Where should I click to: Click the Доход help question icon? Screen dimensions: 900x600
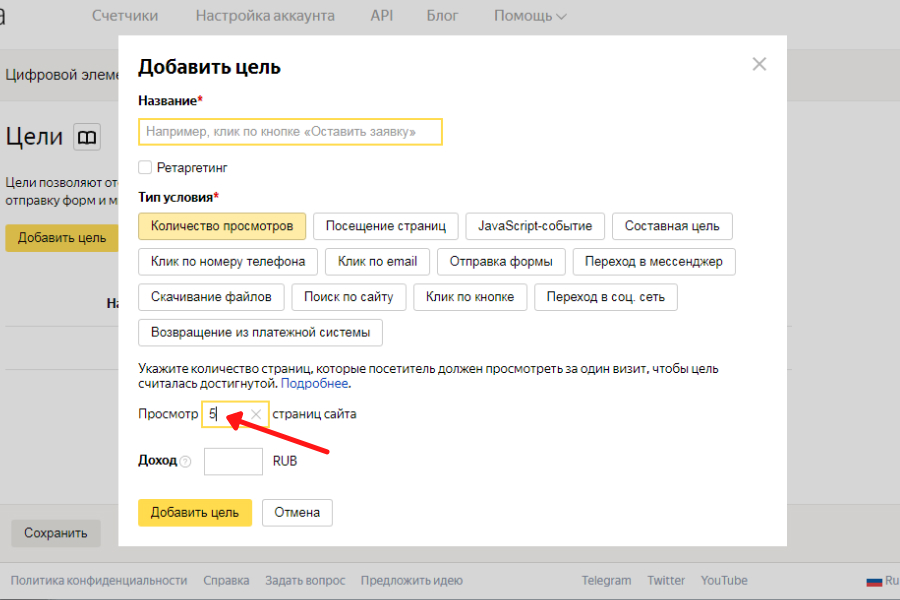point(185,462)
